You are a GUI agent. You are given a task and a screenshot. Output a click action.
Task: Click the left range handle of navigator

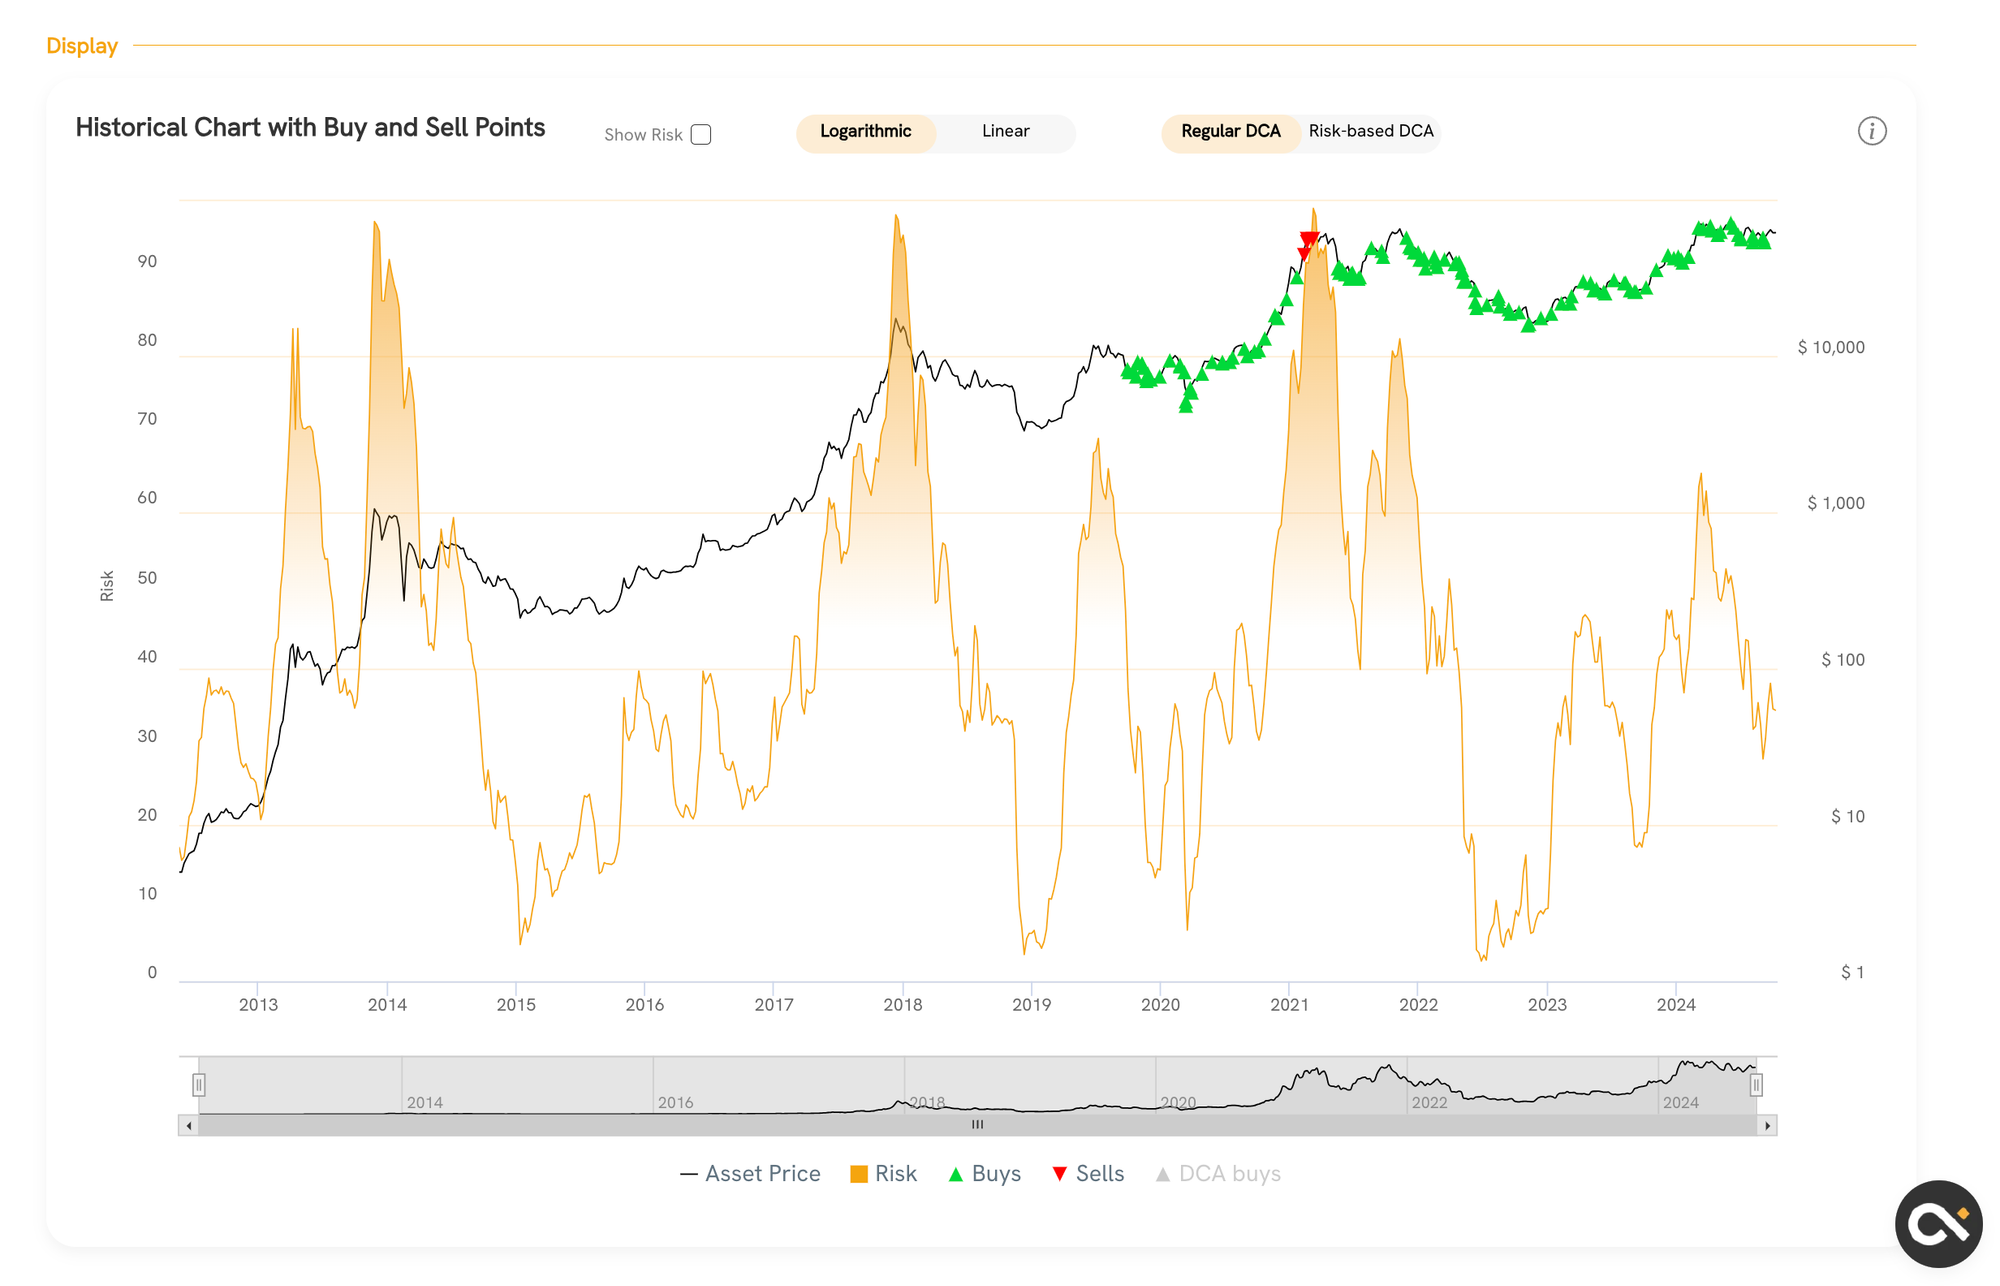[199, 1085]
